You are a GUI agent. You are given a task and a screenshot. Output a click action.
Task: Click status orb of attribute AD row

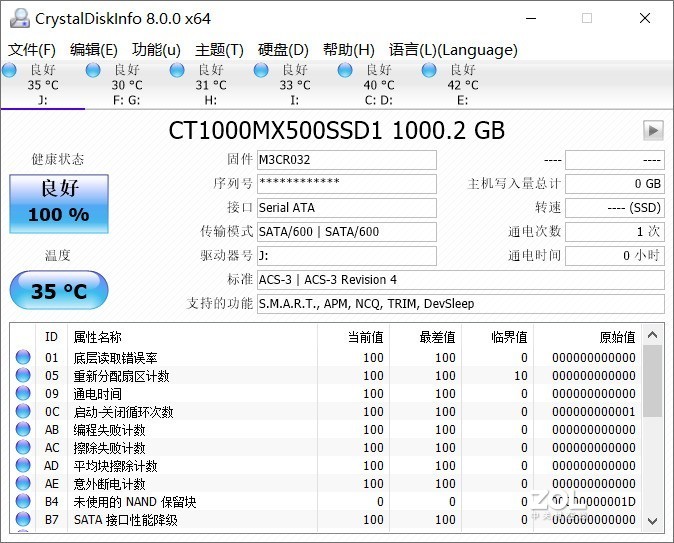[x=23, y=465]
